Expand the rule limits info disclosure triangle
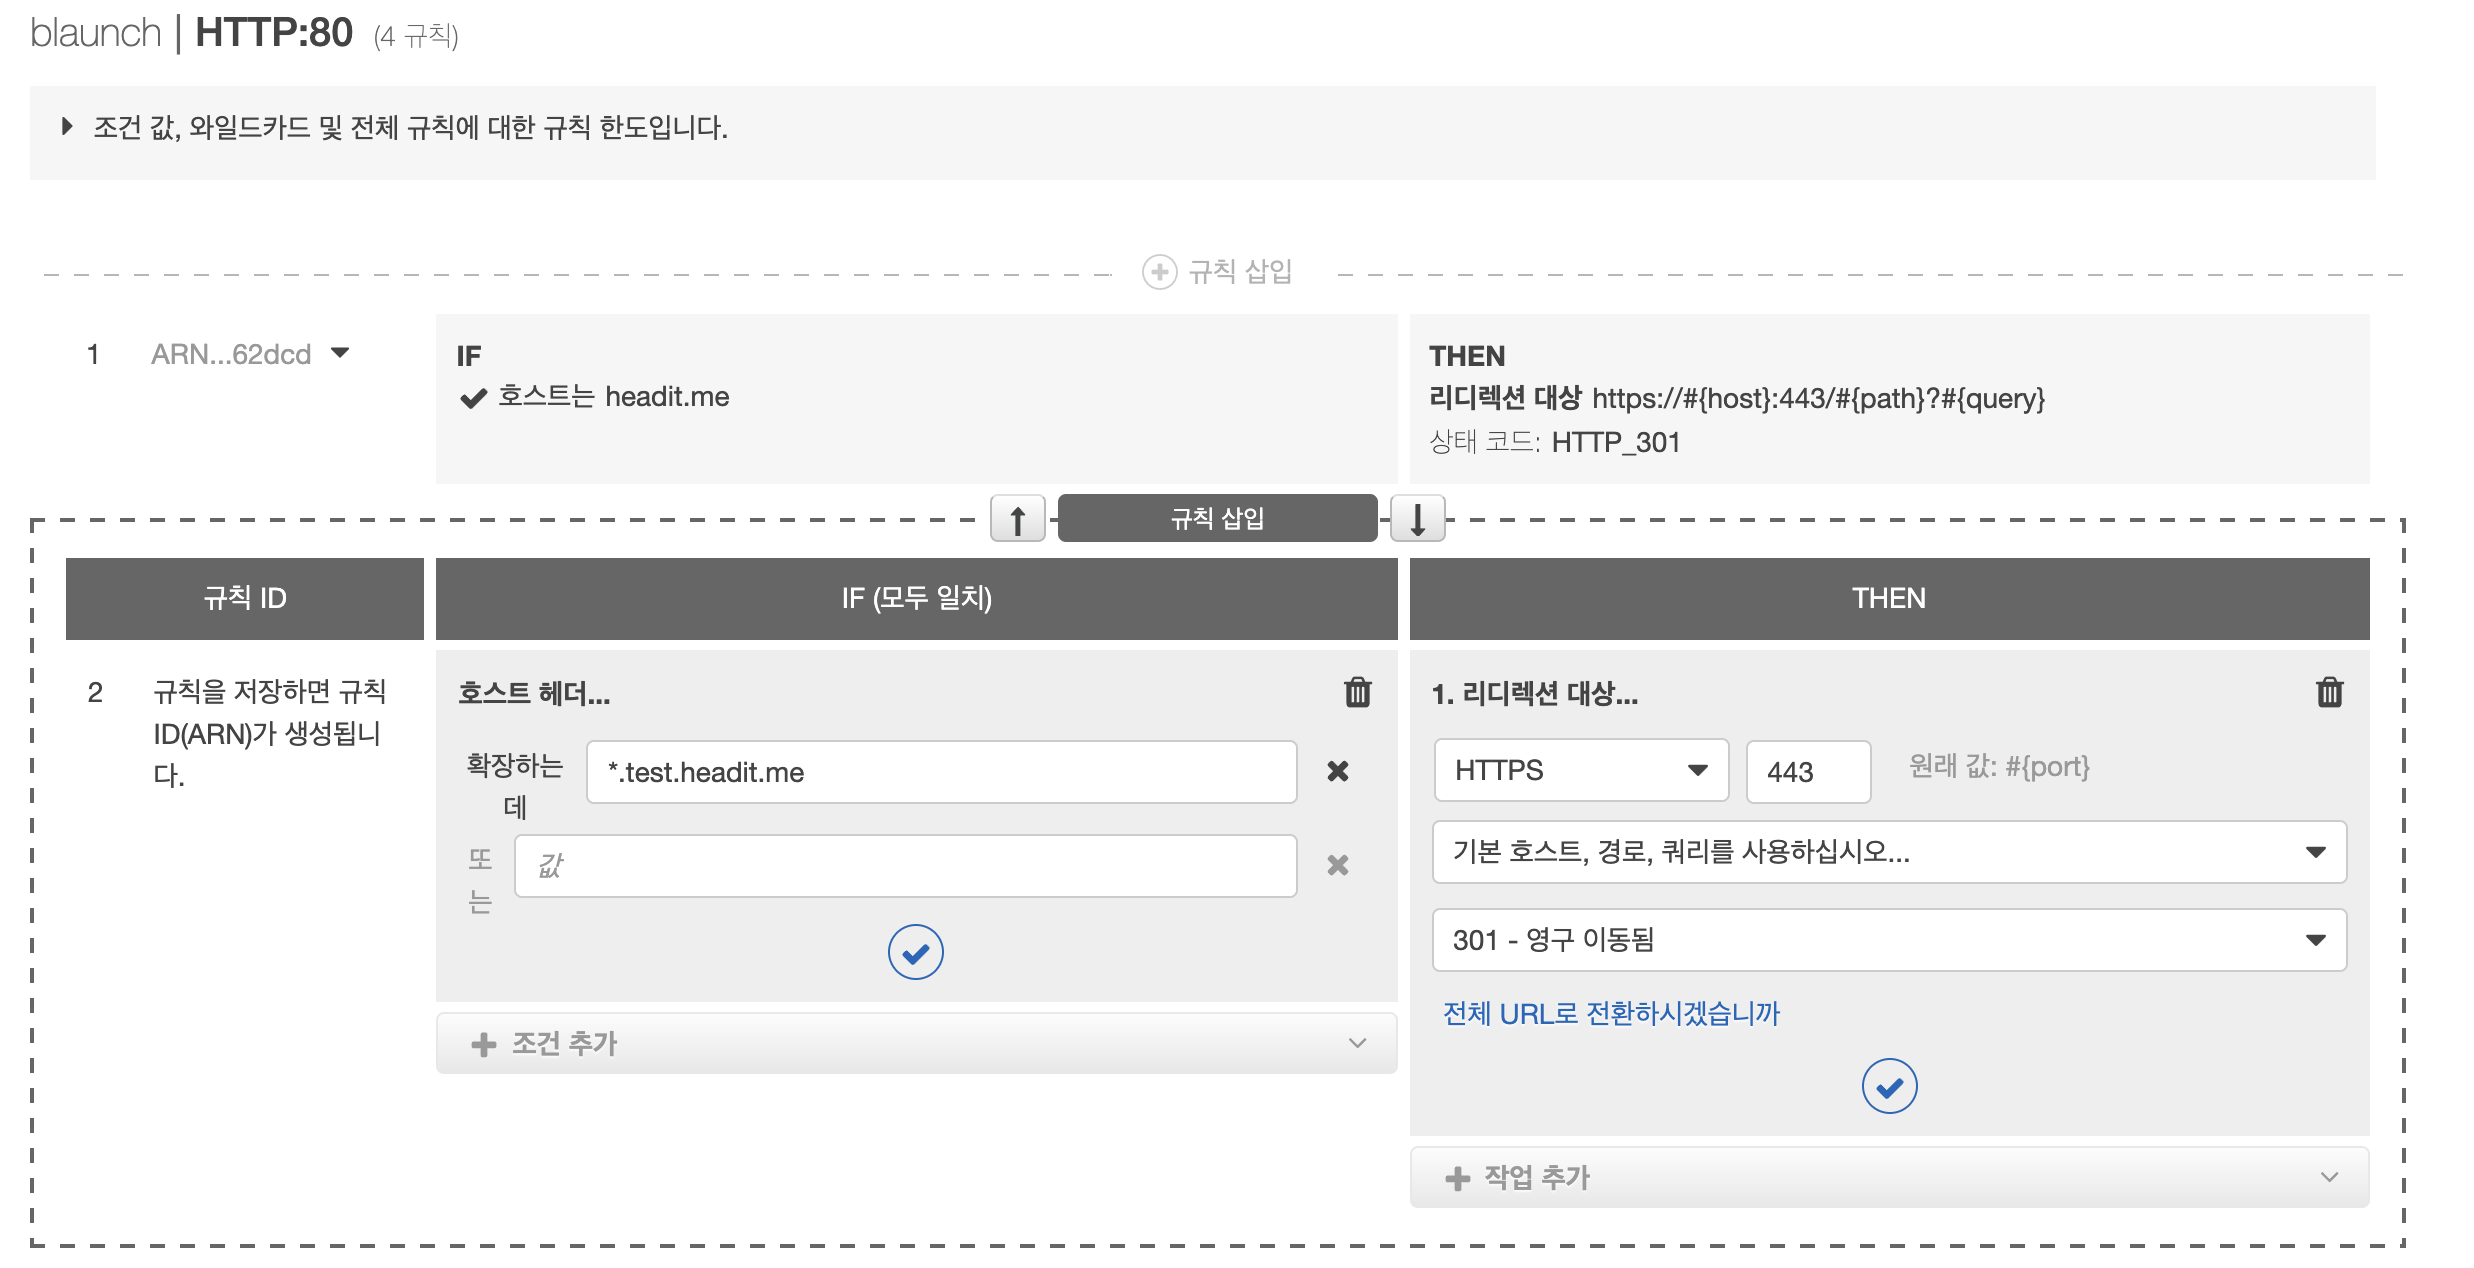The image size is (2474, 1268). pyautogui.click(x=67, y=127)
